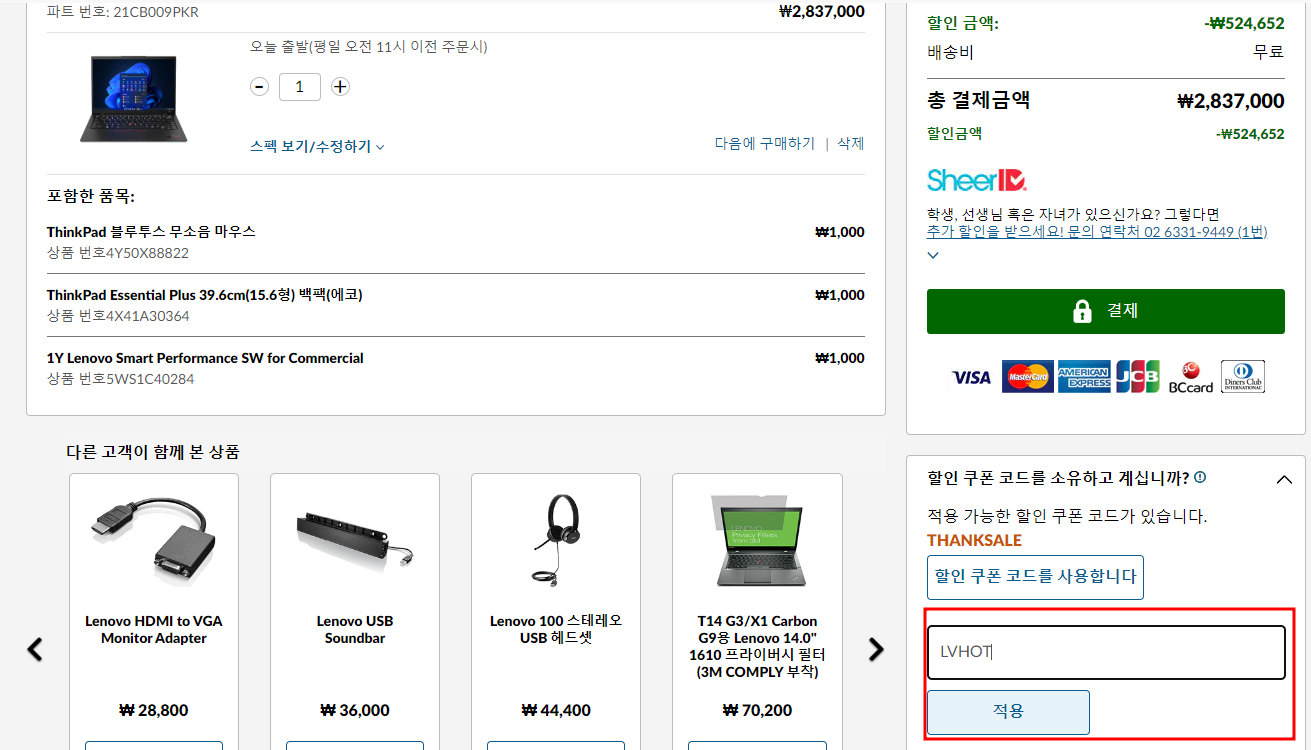
Task: Click the 할인 쿠폰 코드를 사용합니다 button
Action: tap(1035, 577)
